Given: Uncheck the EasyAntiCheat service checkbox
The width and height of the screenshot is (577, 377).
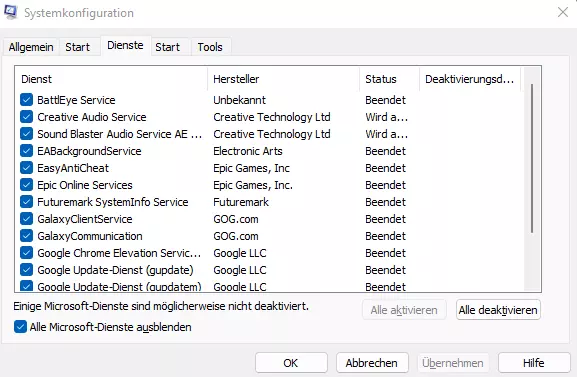Looking at the screenshot, I should tap(26, 168).
